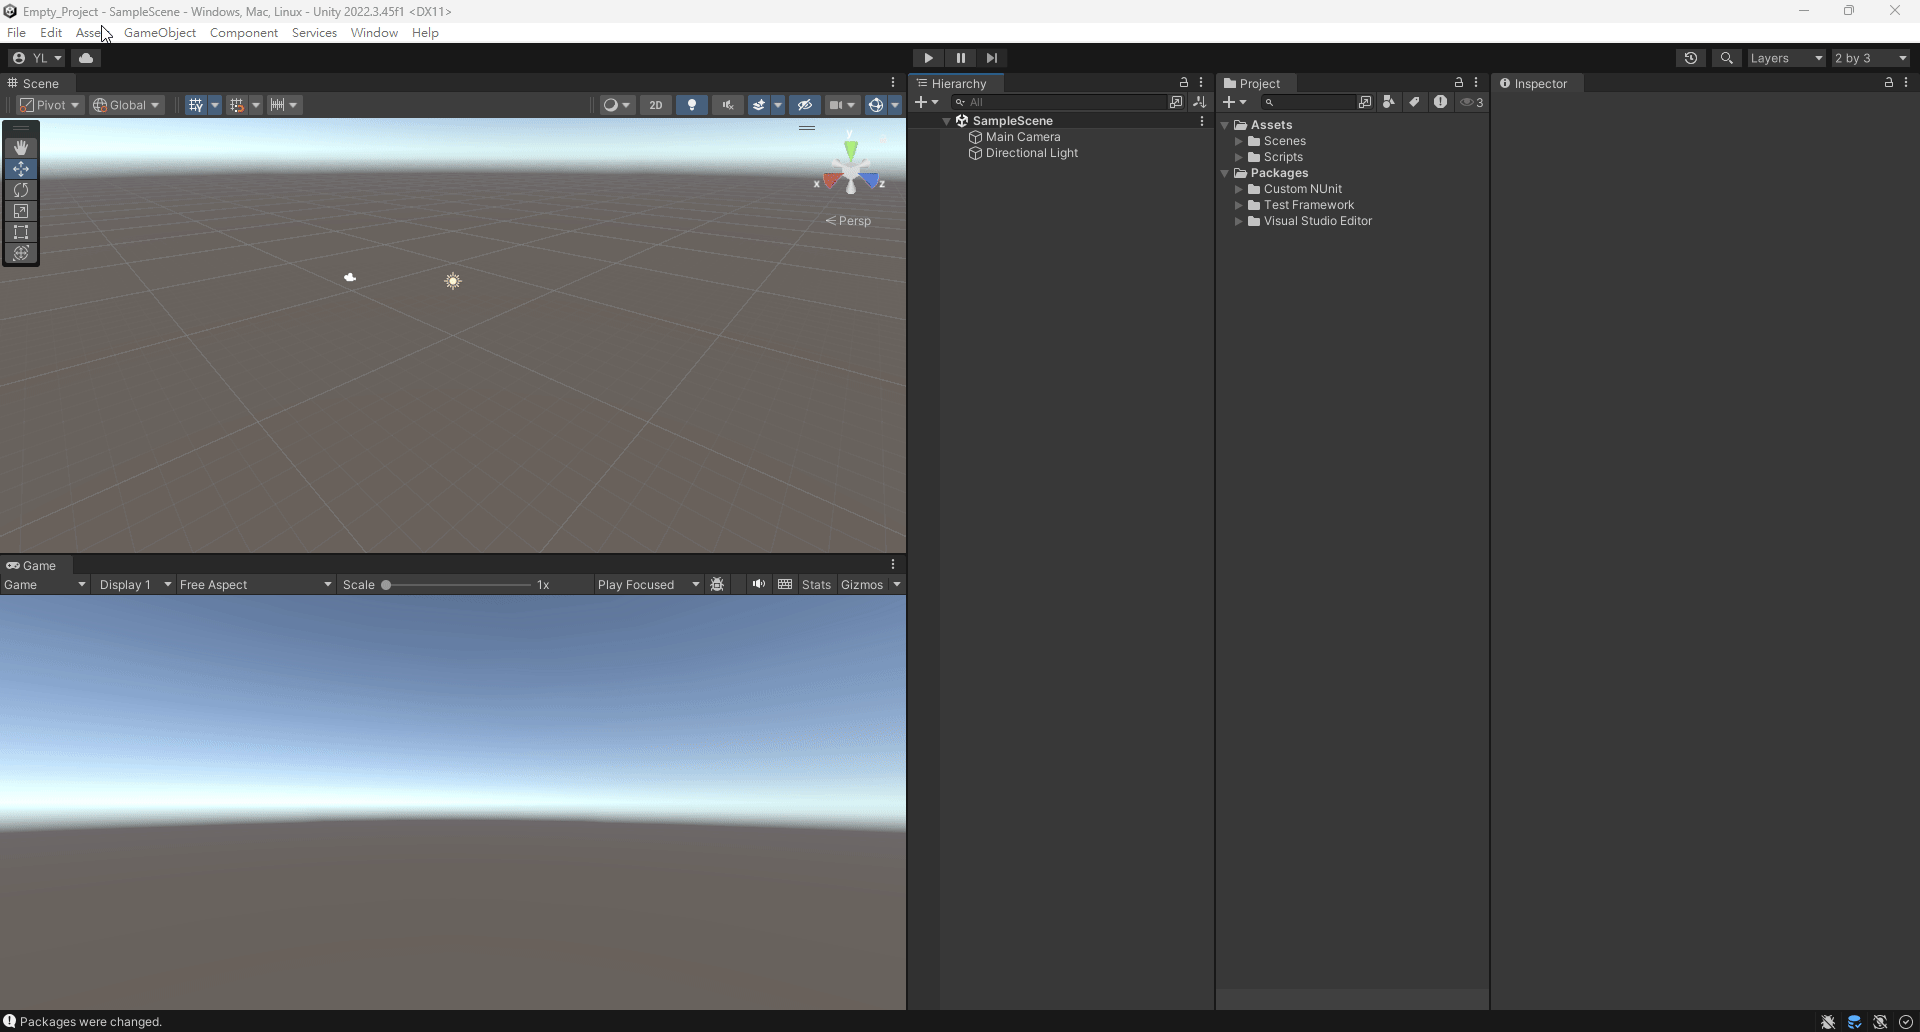
Task: Open the Layers dropdown
Action: [1786, 58]
